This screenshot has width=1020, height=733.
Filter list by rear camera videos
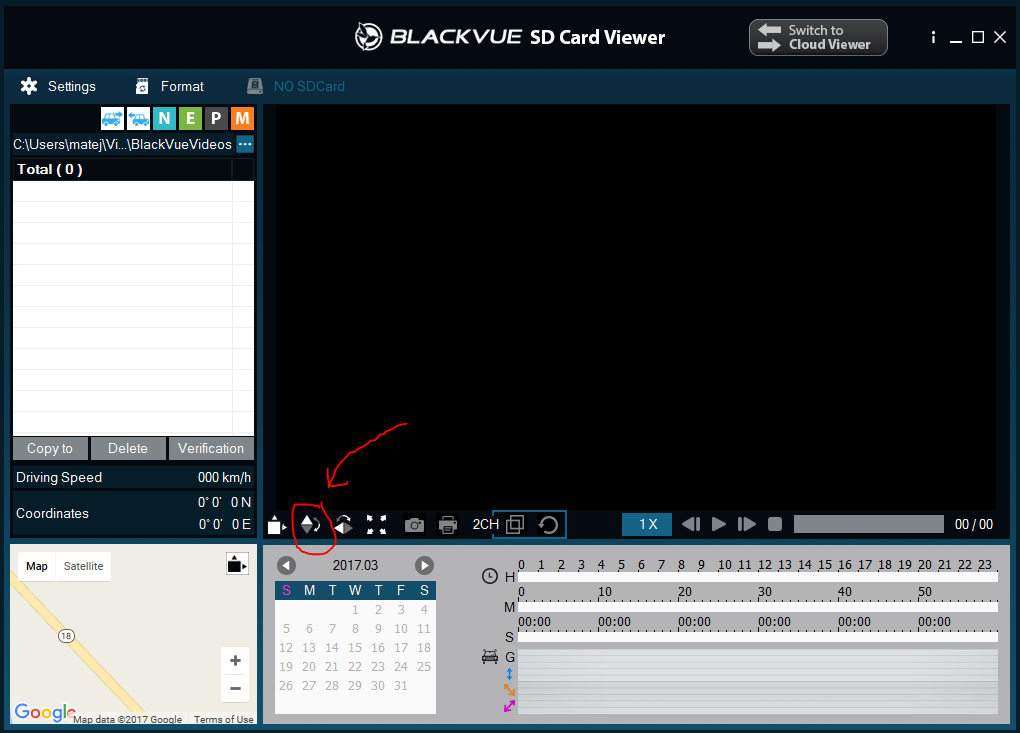[x=138, y=118]
